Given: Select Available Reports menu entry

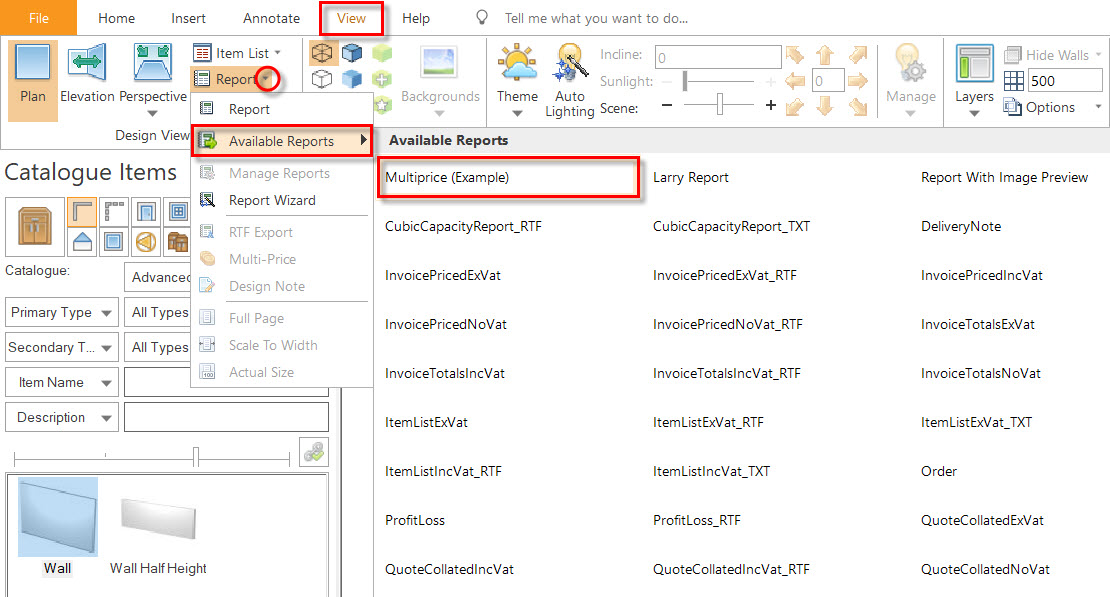Looking at the screenshot, I should click(282, 141).
